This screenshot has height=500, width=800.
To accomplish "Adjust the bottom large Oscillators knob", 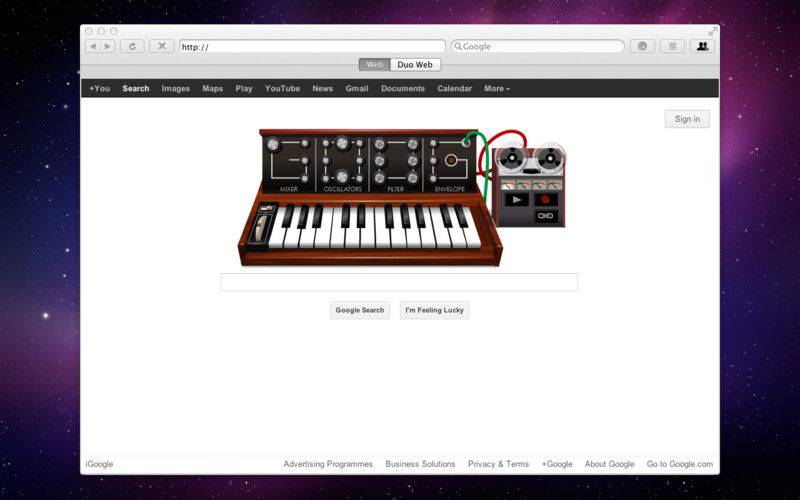I will [342, 177].
